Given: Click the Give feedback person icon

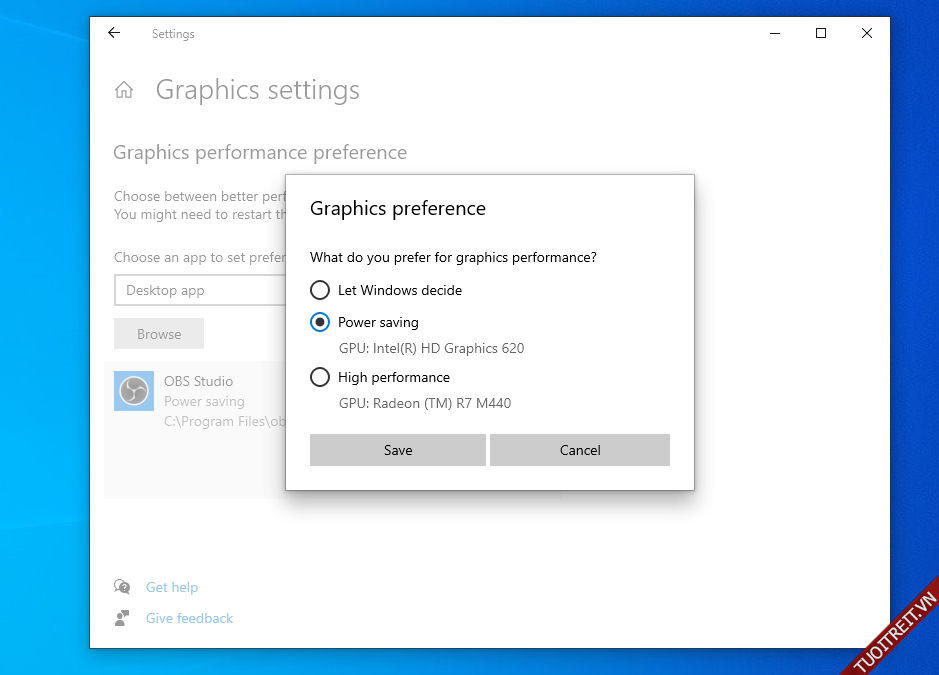Looking at the screenshot, I should click(122, 618).
